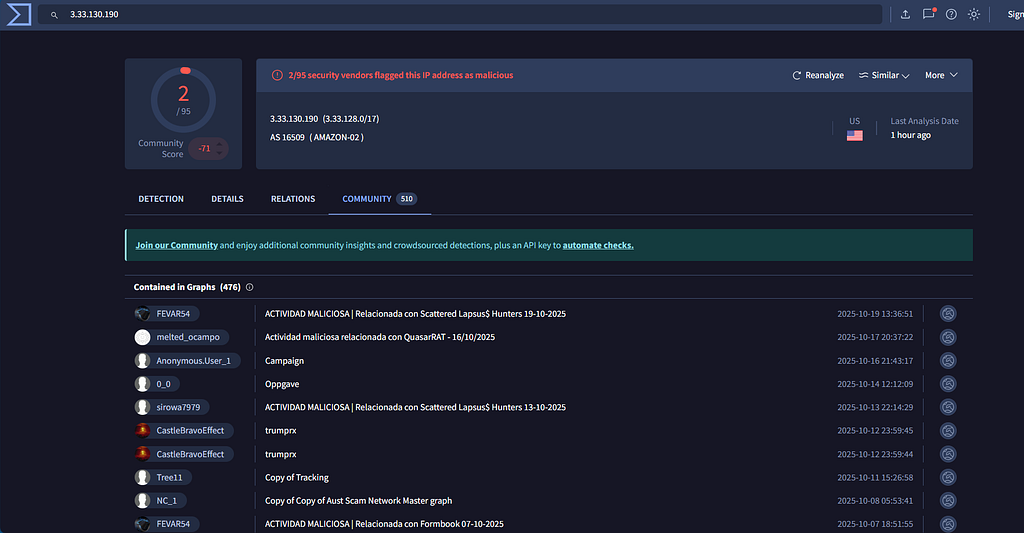1024x533 pixels.
Task: Open Scattered Lapsus$ Hunters 19-10-2025 graph title
Action: 415,314
